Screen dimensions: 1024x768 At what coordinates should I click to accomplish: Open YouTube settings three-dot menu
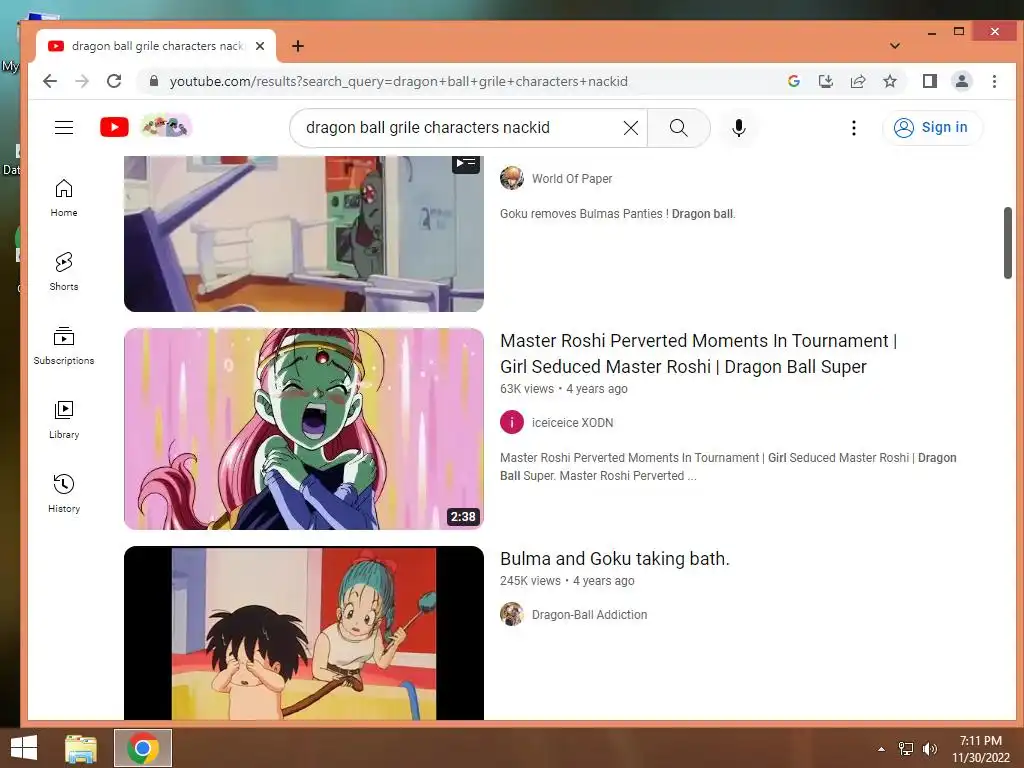854,128
